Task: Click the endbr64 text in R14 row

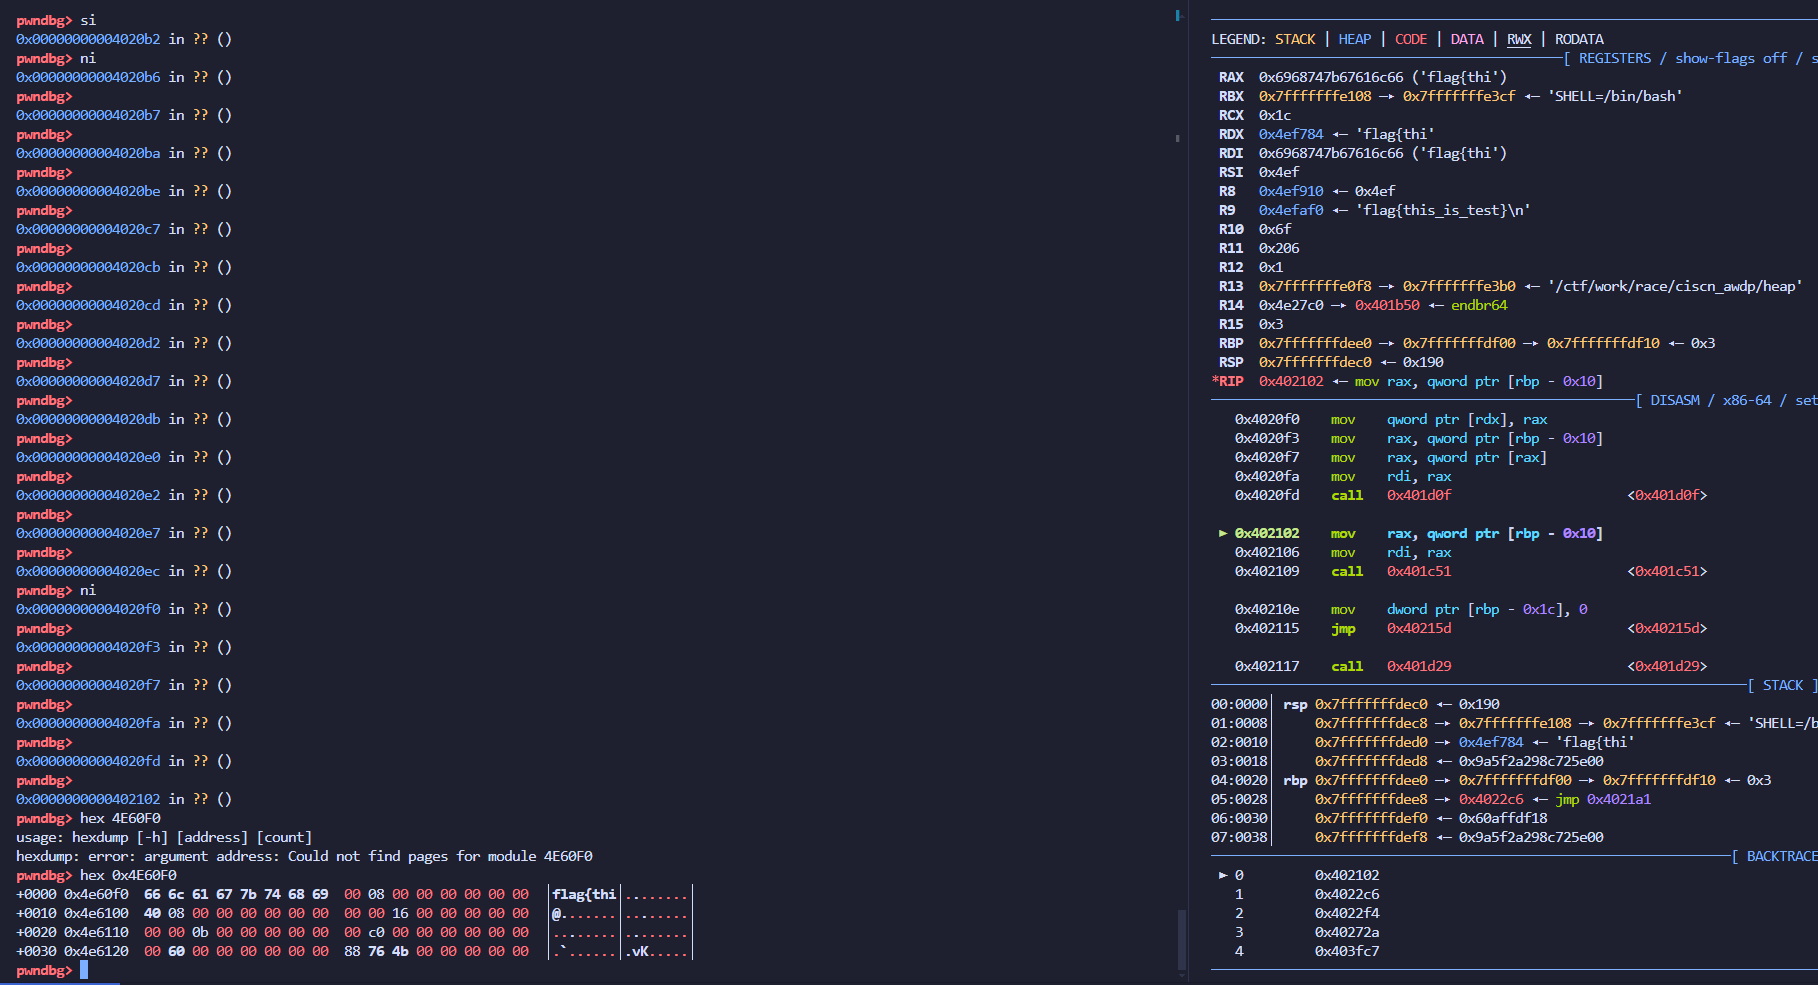Action: [1479, 305]
